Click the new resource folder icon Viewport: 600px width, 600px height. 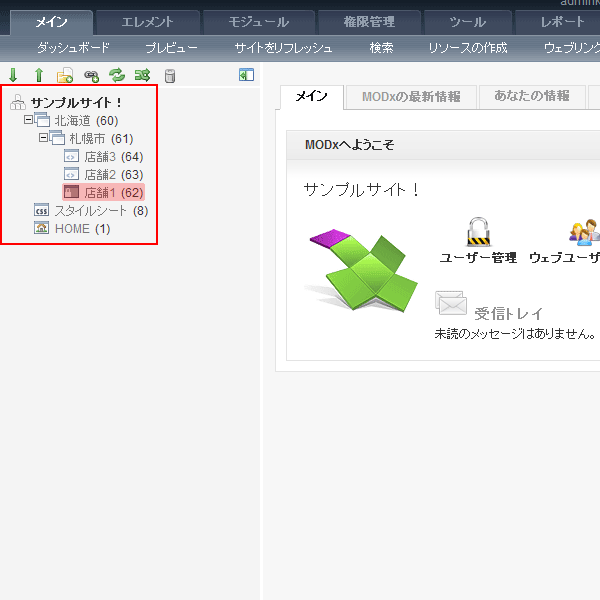coord(65,75)
